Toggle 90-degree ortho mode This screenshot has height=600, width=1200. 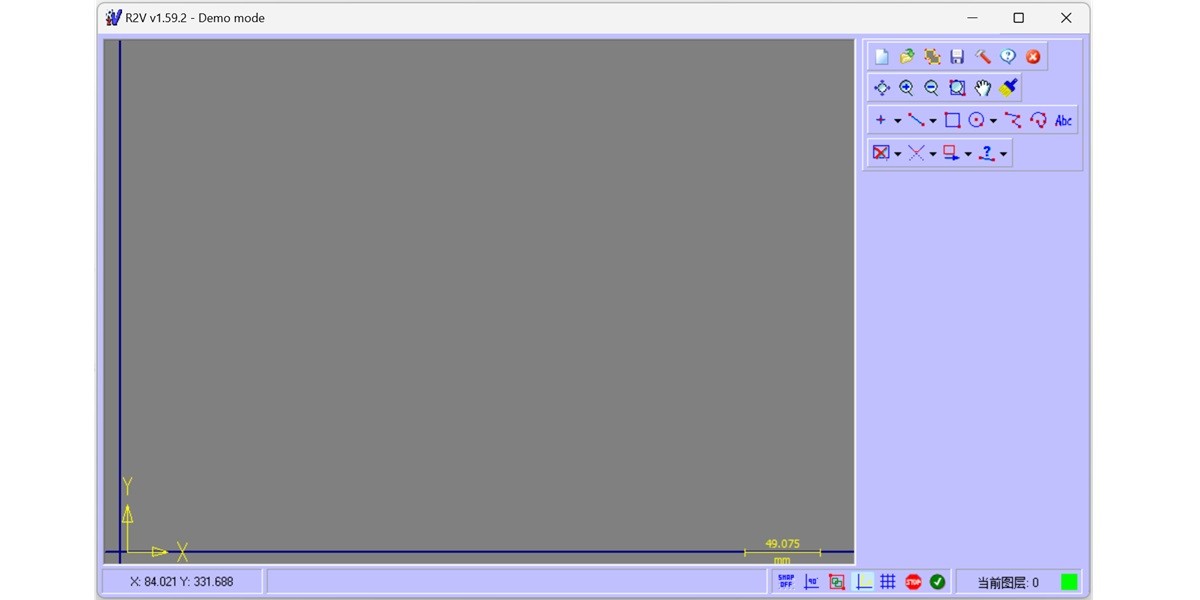(811, 581)
